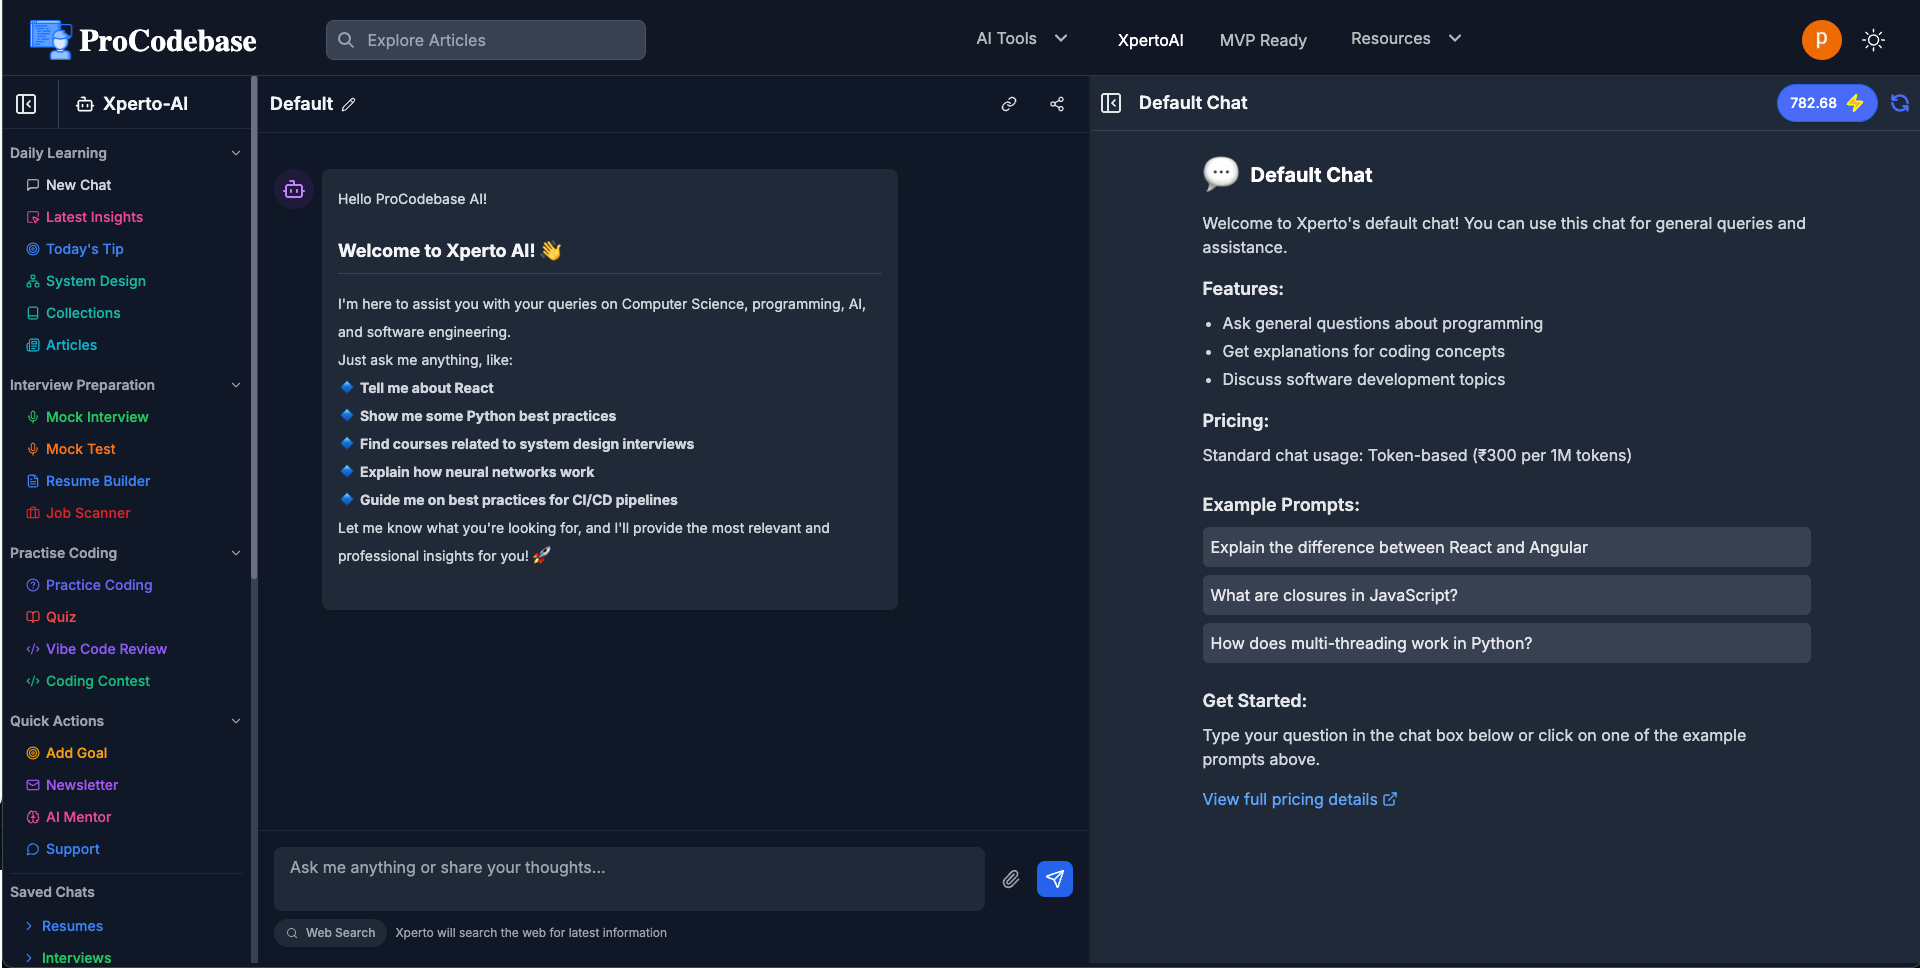This screenshot has width=1920, height=968.
Task: Share the Default chat
Action: (1057, 104)
